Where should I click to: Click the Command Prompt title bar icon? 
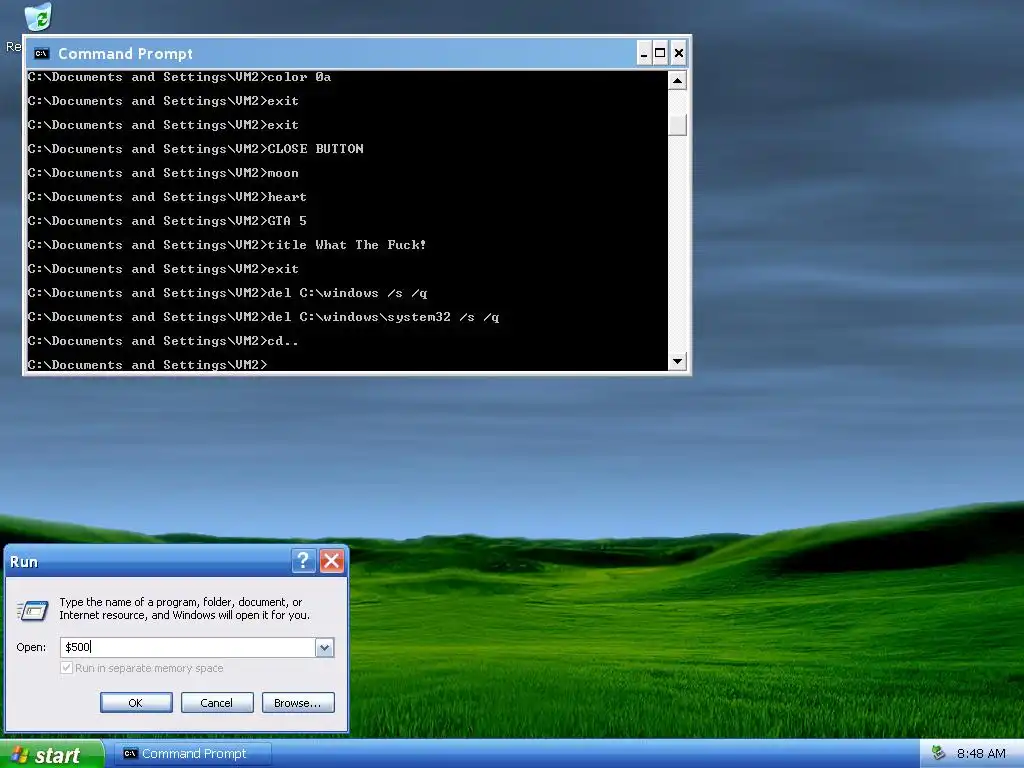tap(42, 54)
